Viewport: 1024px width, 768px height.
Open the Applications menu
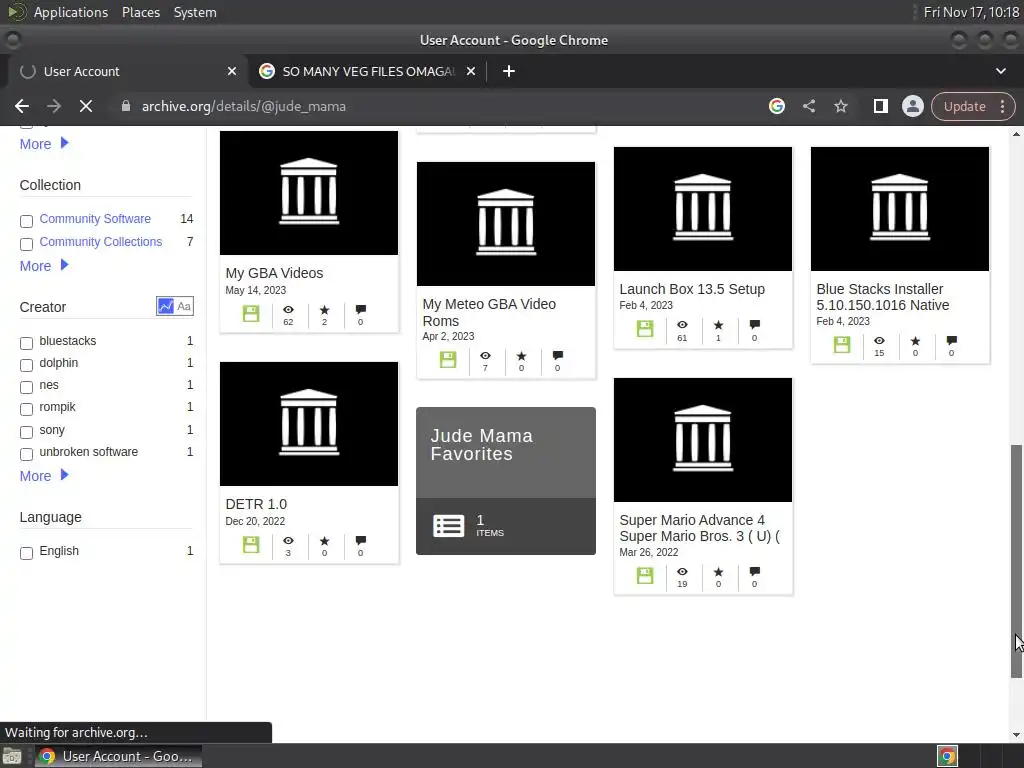click(x=71, y=12)
